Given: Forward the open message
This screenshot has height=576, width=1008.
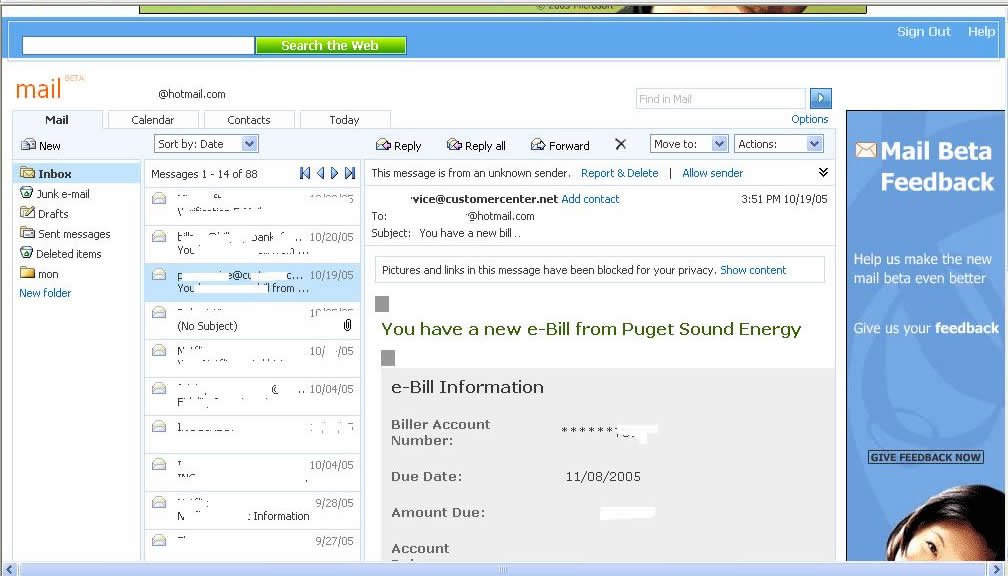Looking at the screenshot, I should click(x=560, y=145).
